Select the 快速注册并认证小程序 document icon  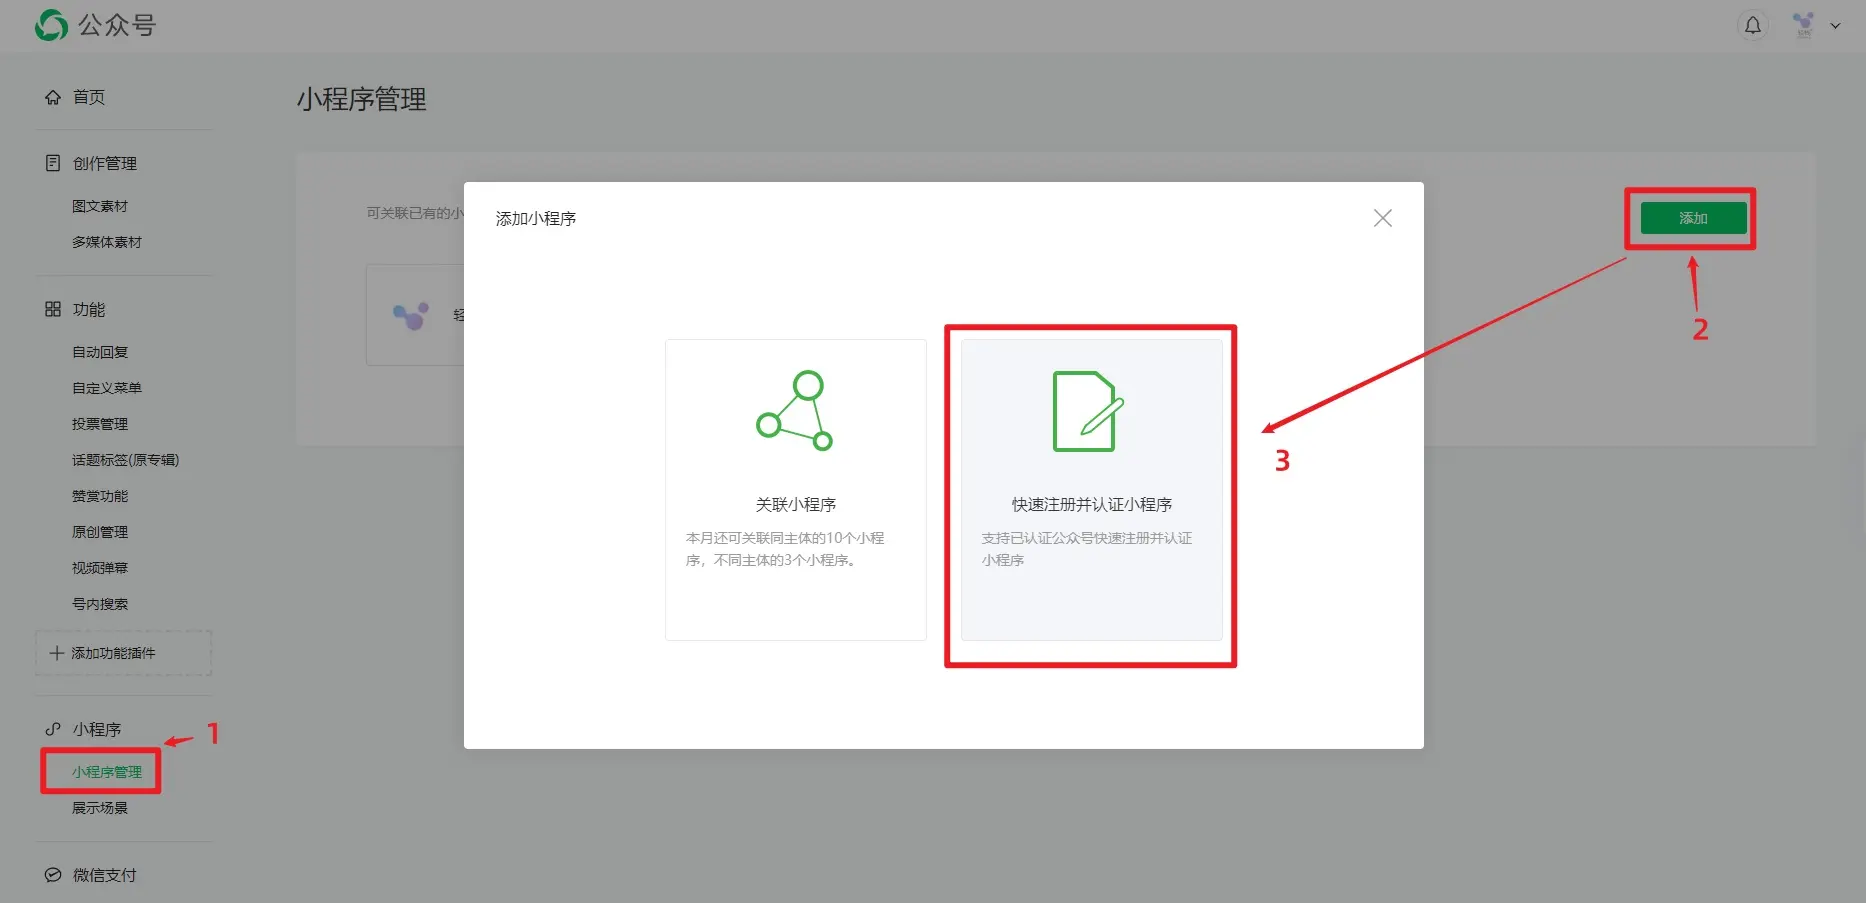(1088, 412)
